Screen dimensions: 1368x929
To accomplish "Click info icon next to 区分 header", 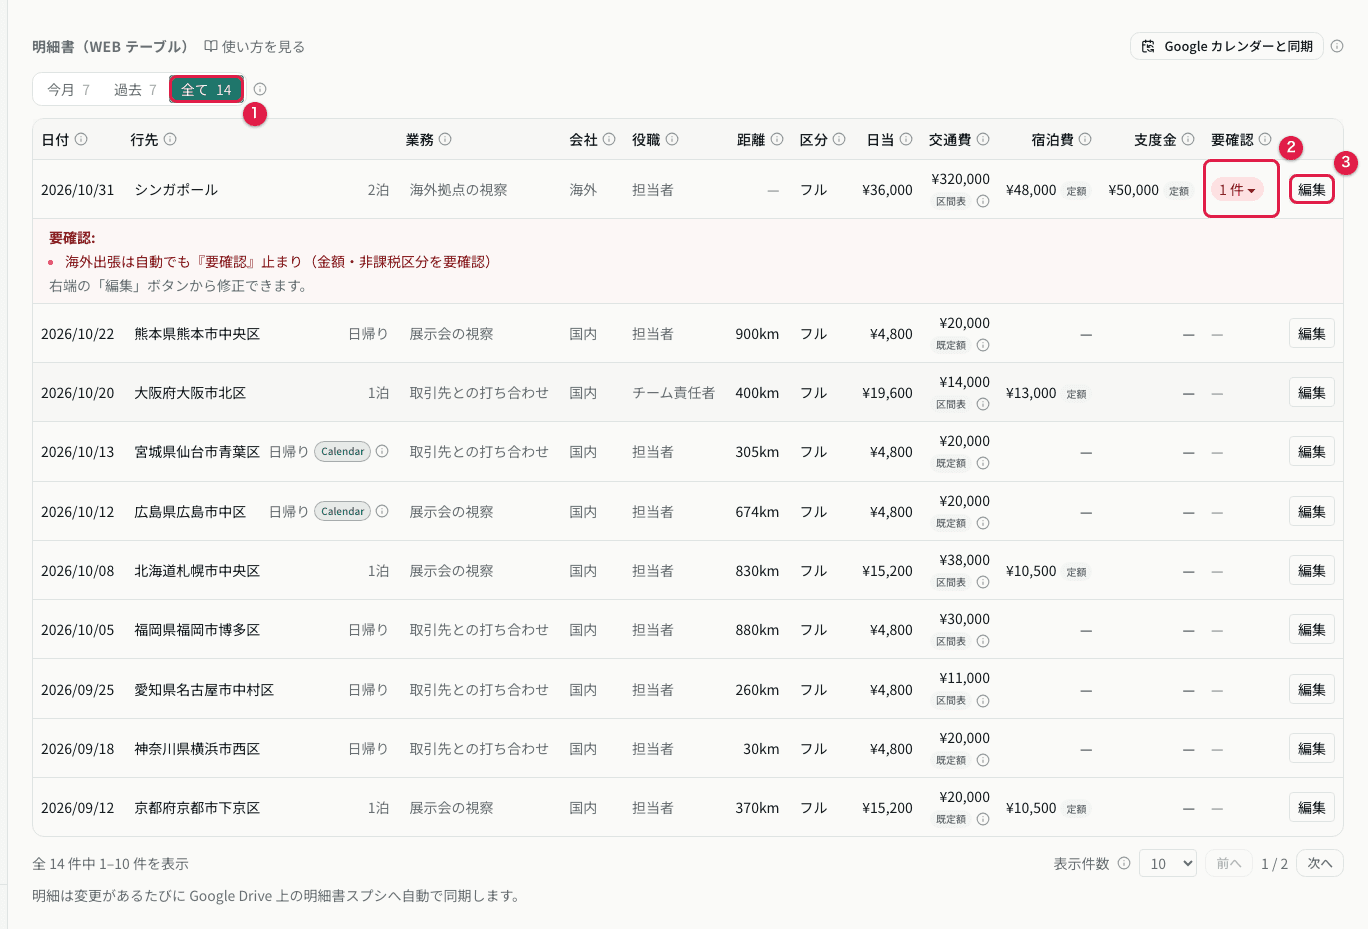I will point(839,140).
